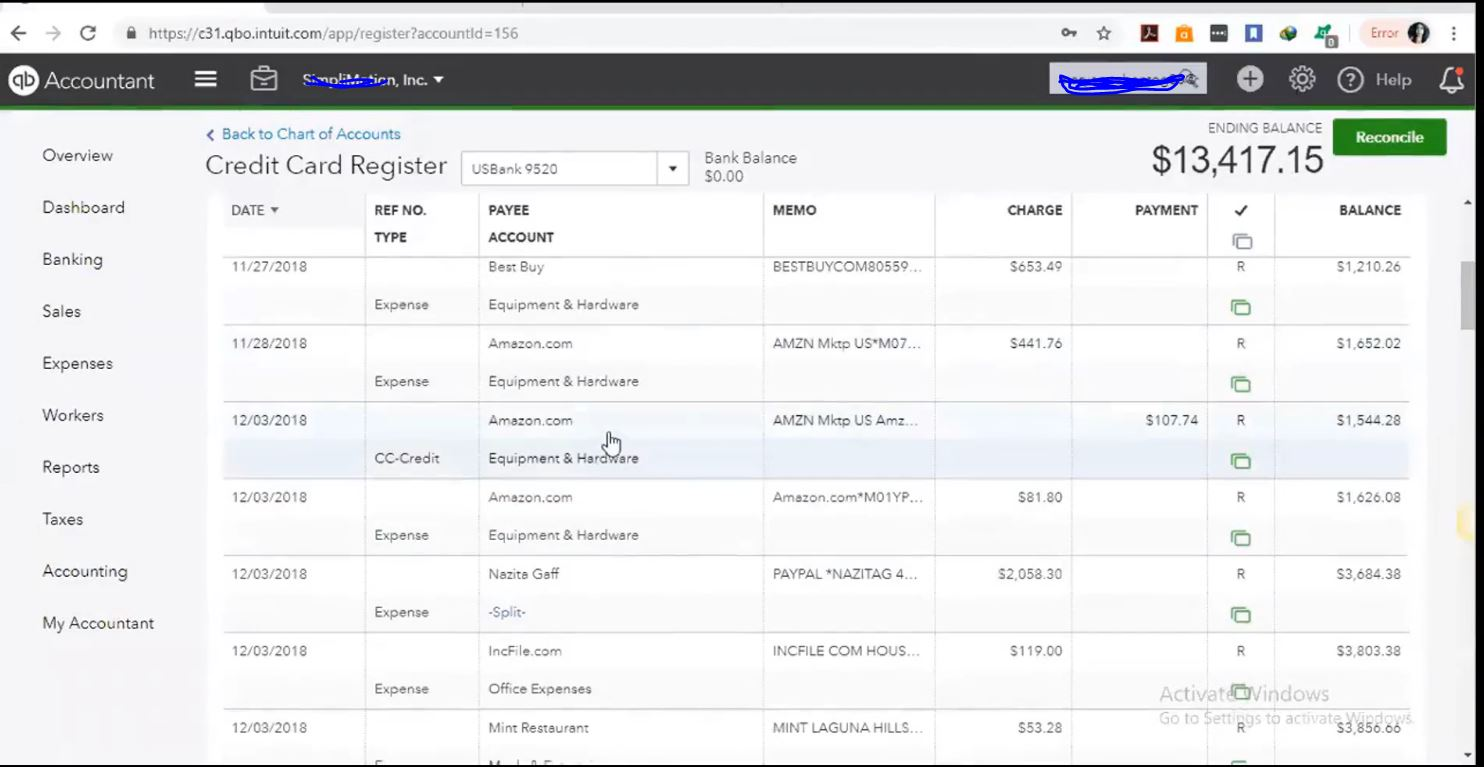The height and width of the screenshot is (767, 1484).
Task: Open the notifications bell
Action: pyautogui.click(x=1451, y=80)
